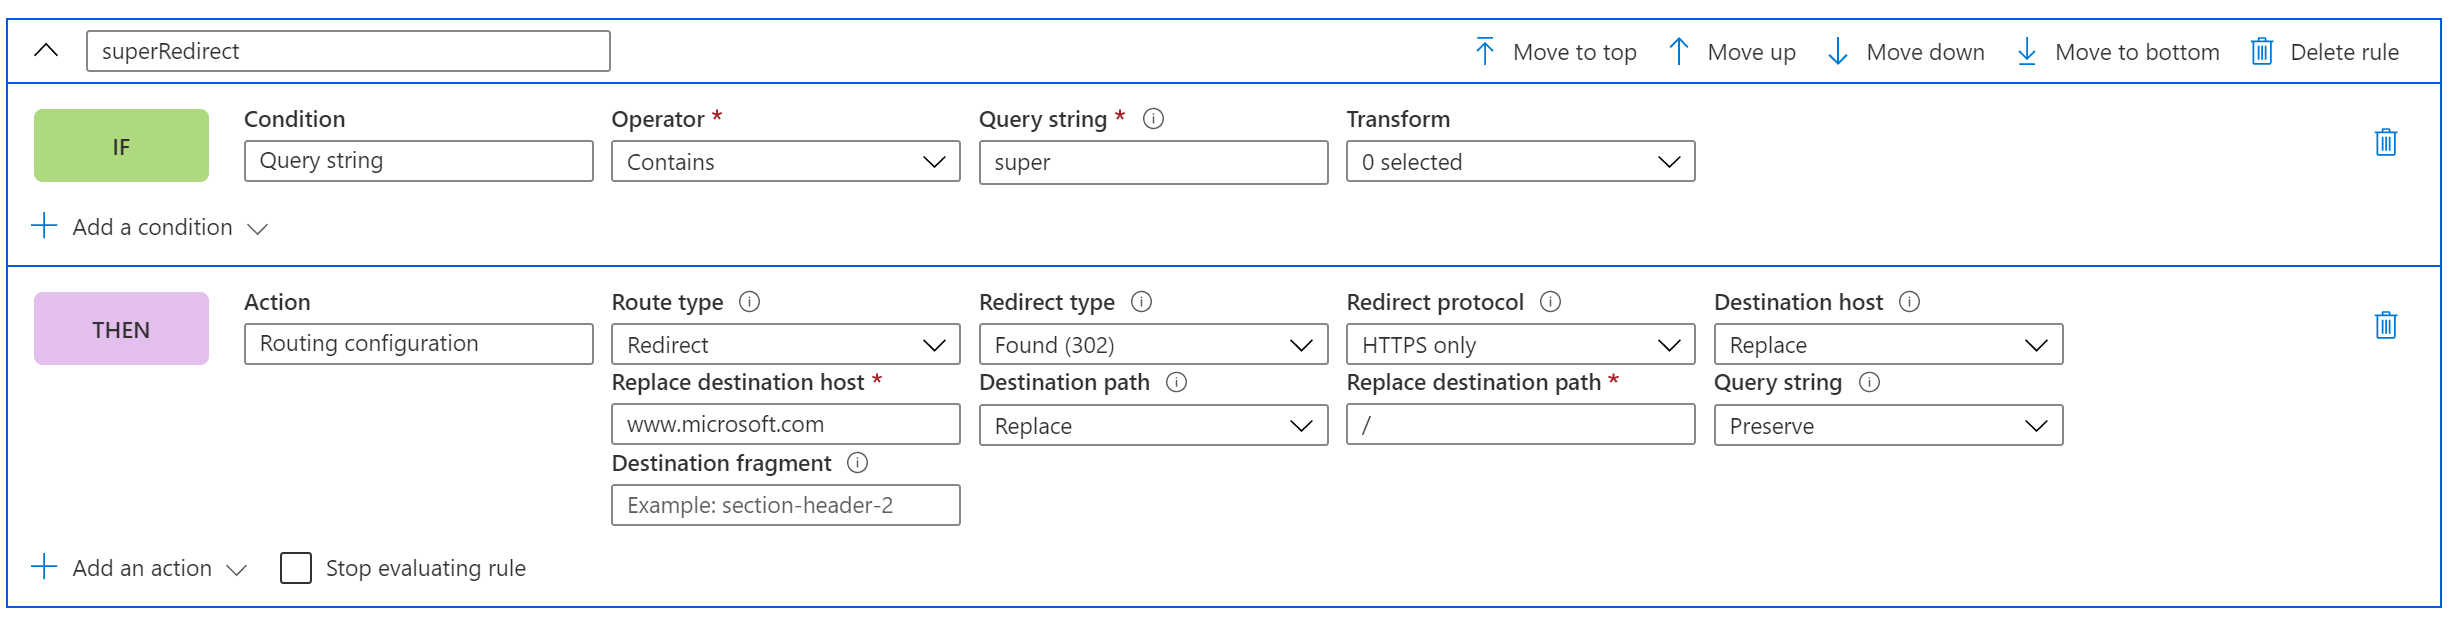
Task: Click info icon next to Route type
Action: 749,302
